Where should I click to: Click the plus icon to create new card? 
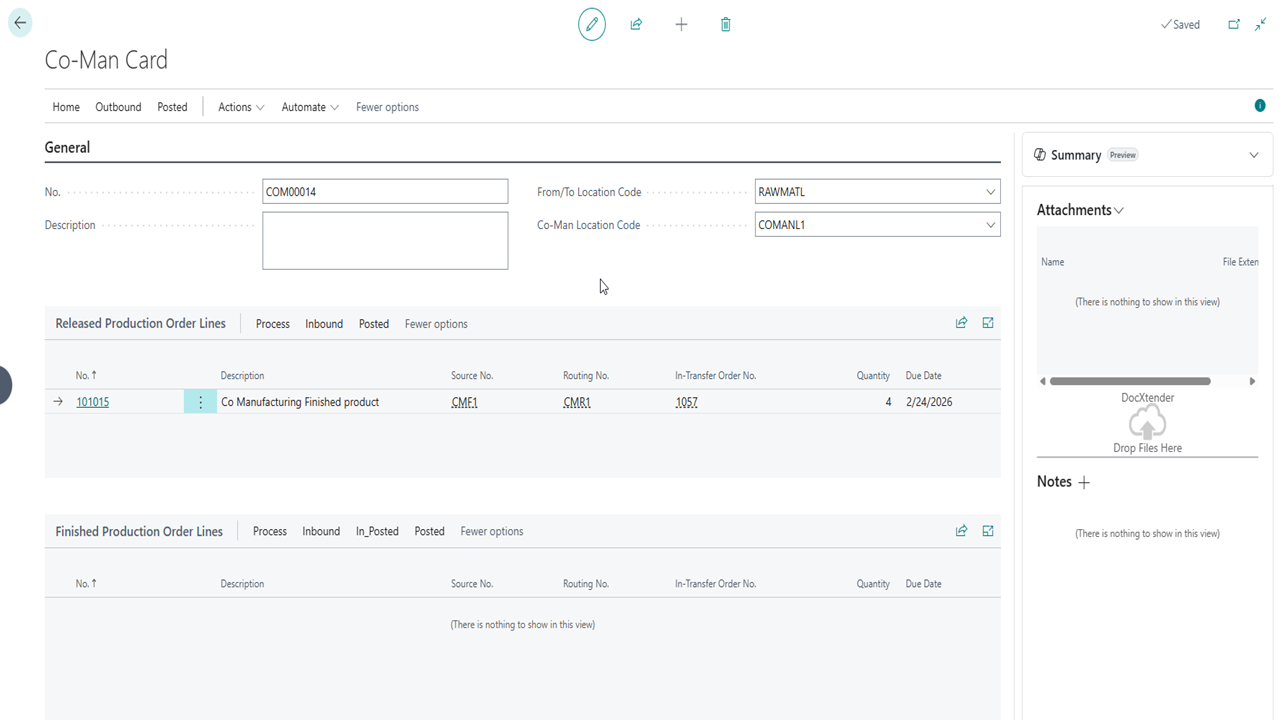tap(681, 24)
